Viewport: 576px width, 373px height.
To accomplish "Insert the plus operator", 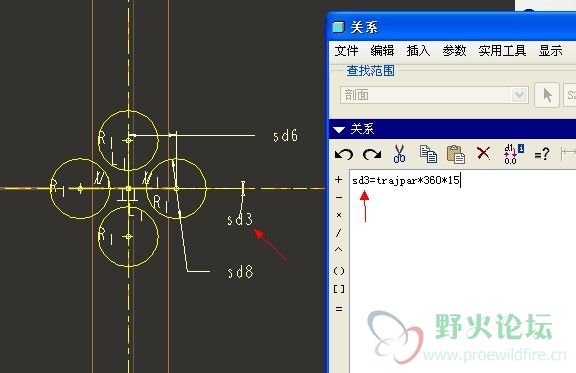I will 339,180.
